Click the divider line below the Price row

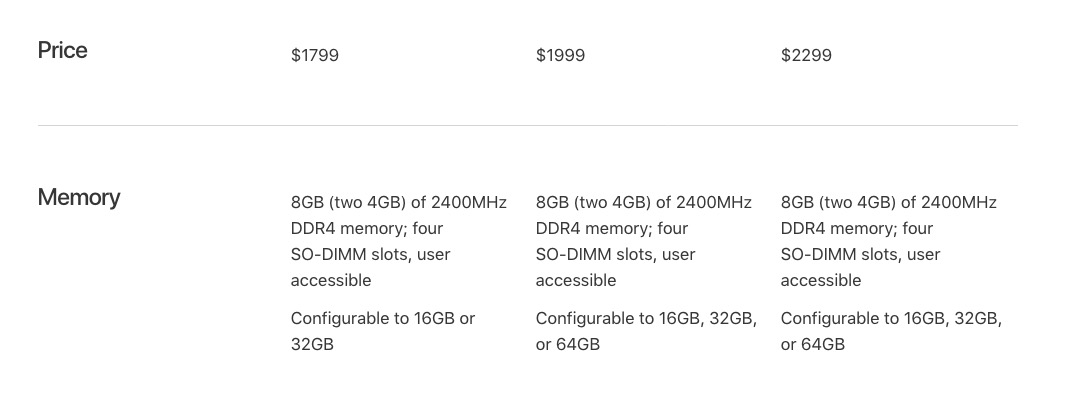527,125
